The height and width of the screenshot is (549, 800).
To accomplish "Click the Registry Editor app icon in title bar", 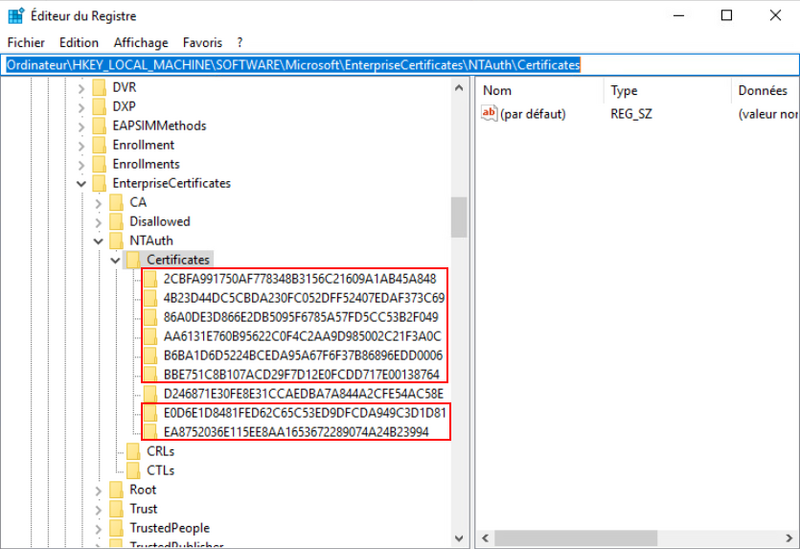I will (16, 16).
